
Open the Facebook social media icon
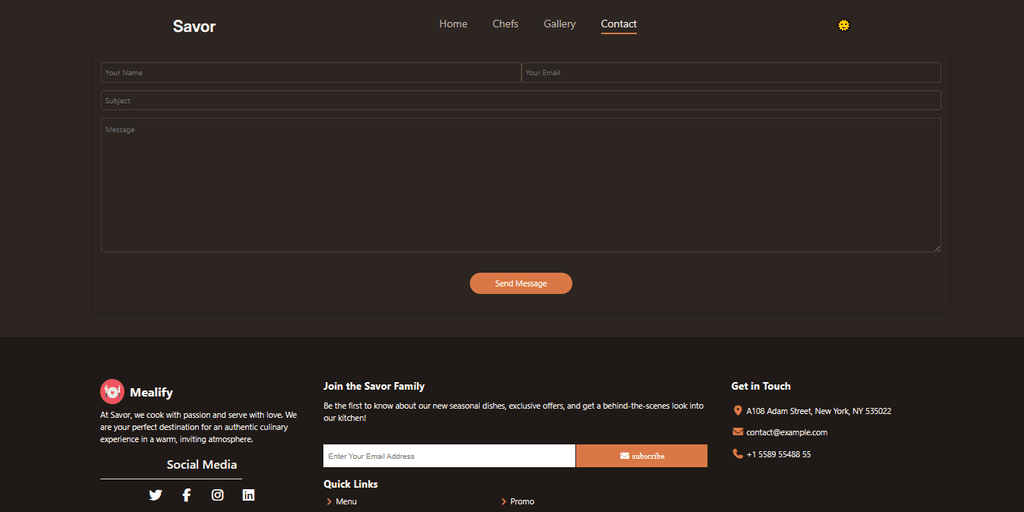pyautogui.click(x=186, y=495)
